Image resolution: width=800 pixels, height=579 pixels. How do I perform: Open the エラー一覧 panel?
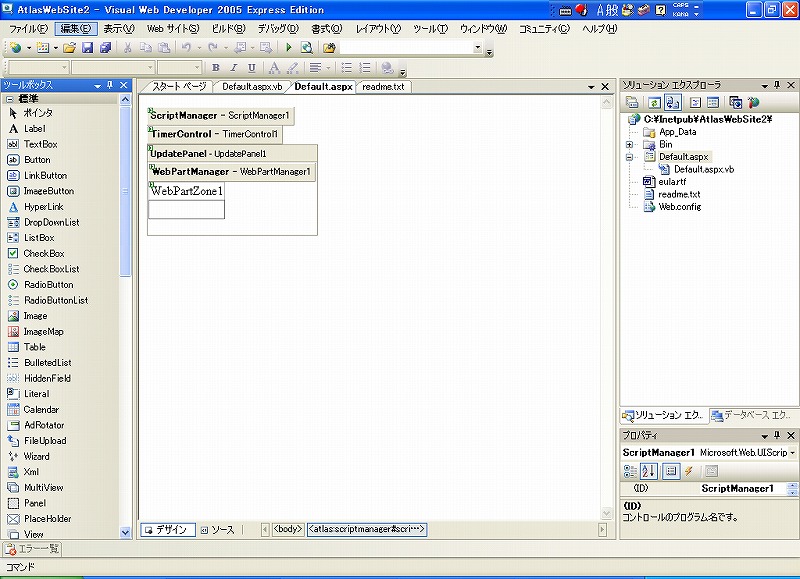pyautogui.click(x=33, y=549)
